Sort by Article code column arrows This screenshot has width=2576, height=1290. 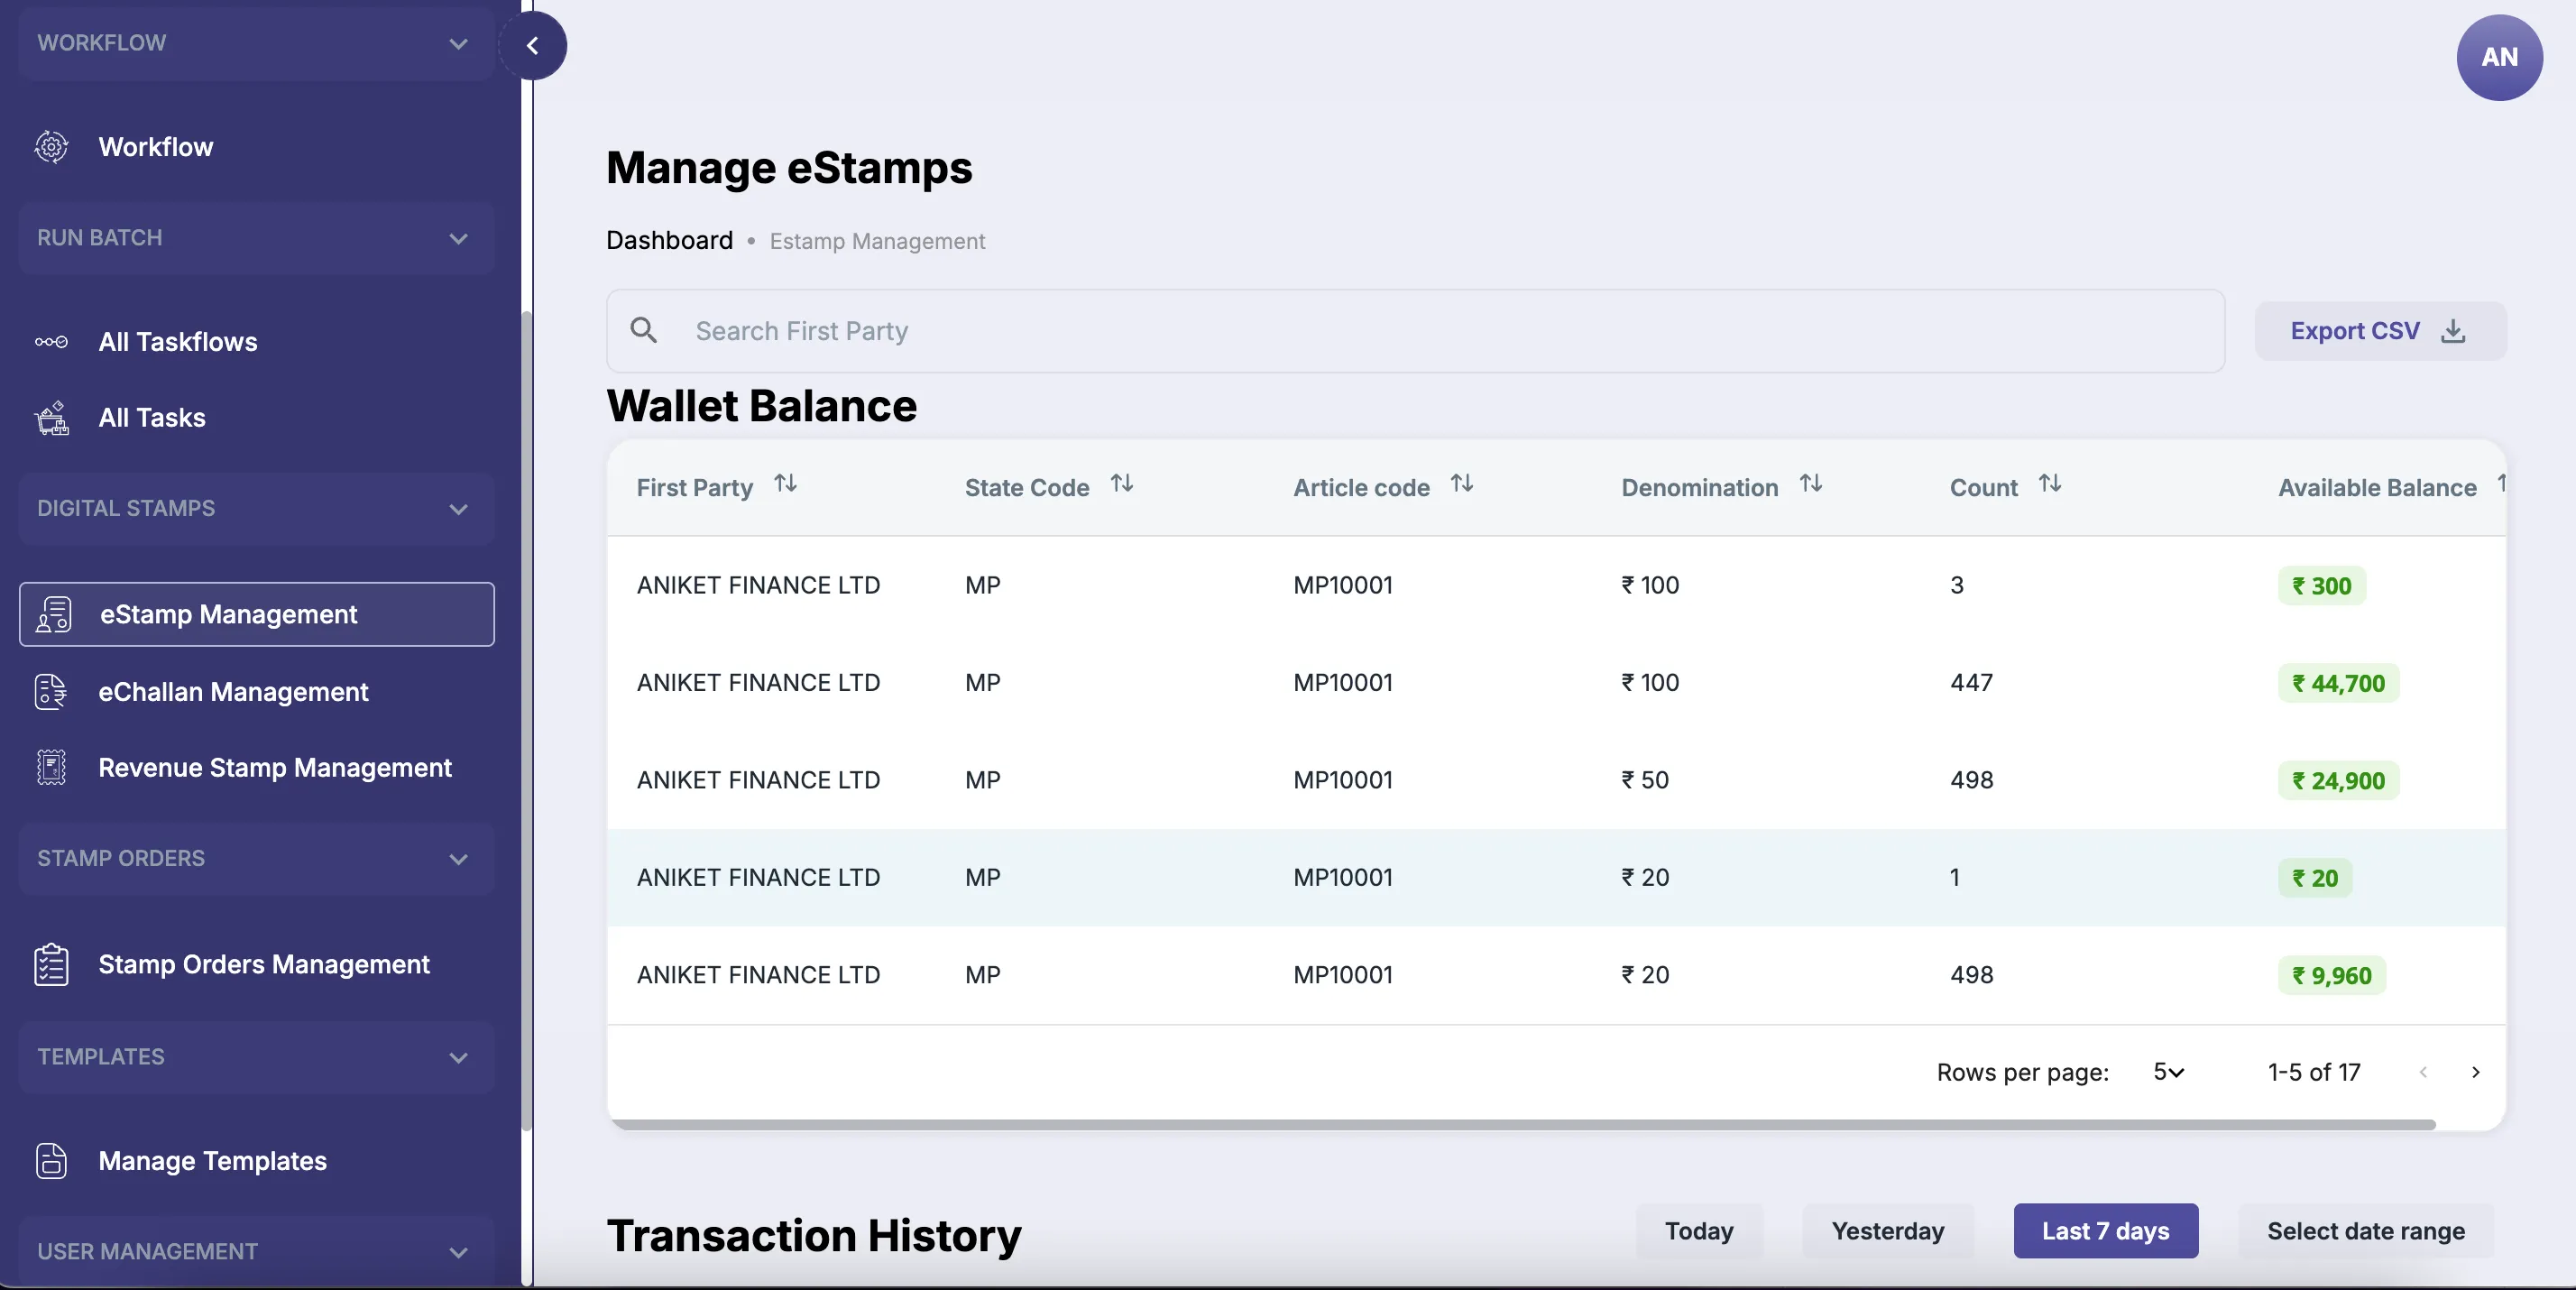click(1462, 484)
